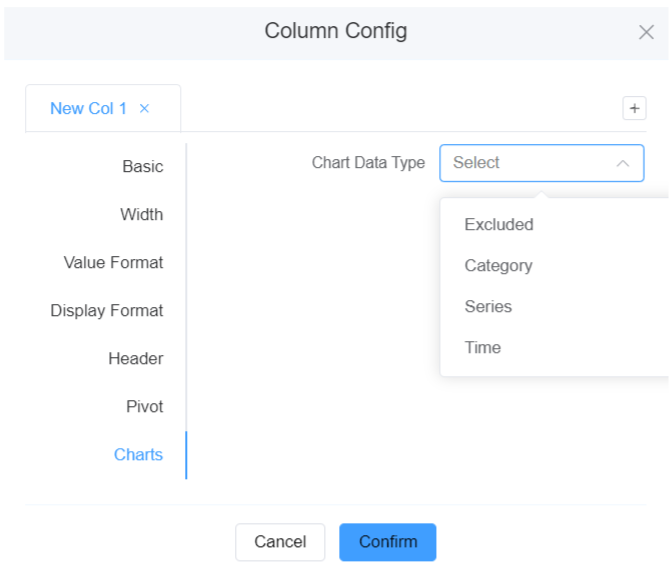Confirm the column configuration

coord(388,542)
